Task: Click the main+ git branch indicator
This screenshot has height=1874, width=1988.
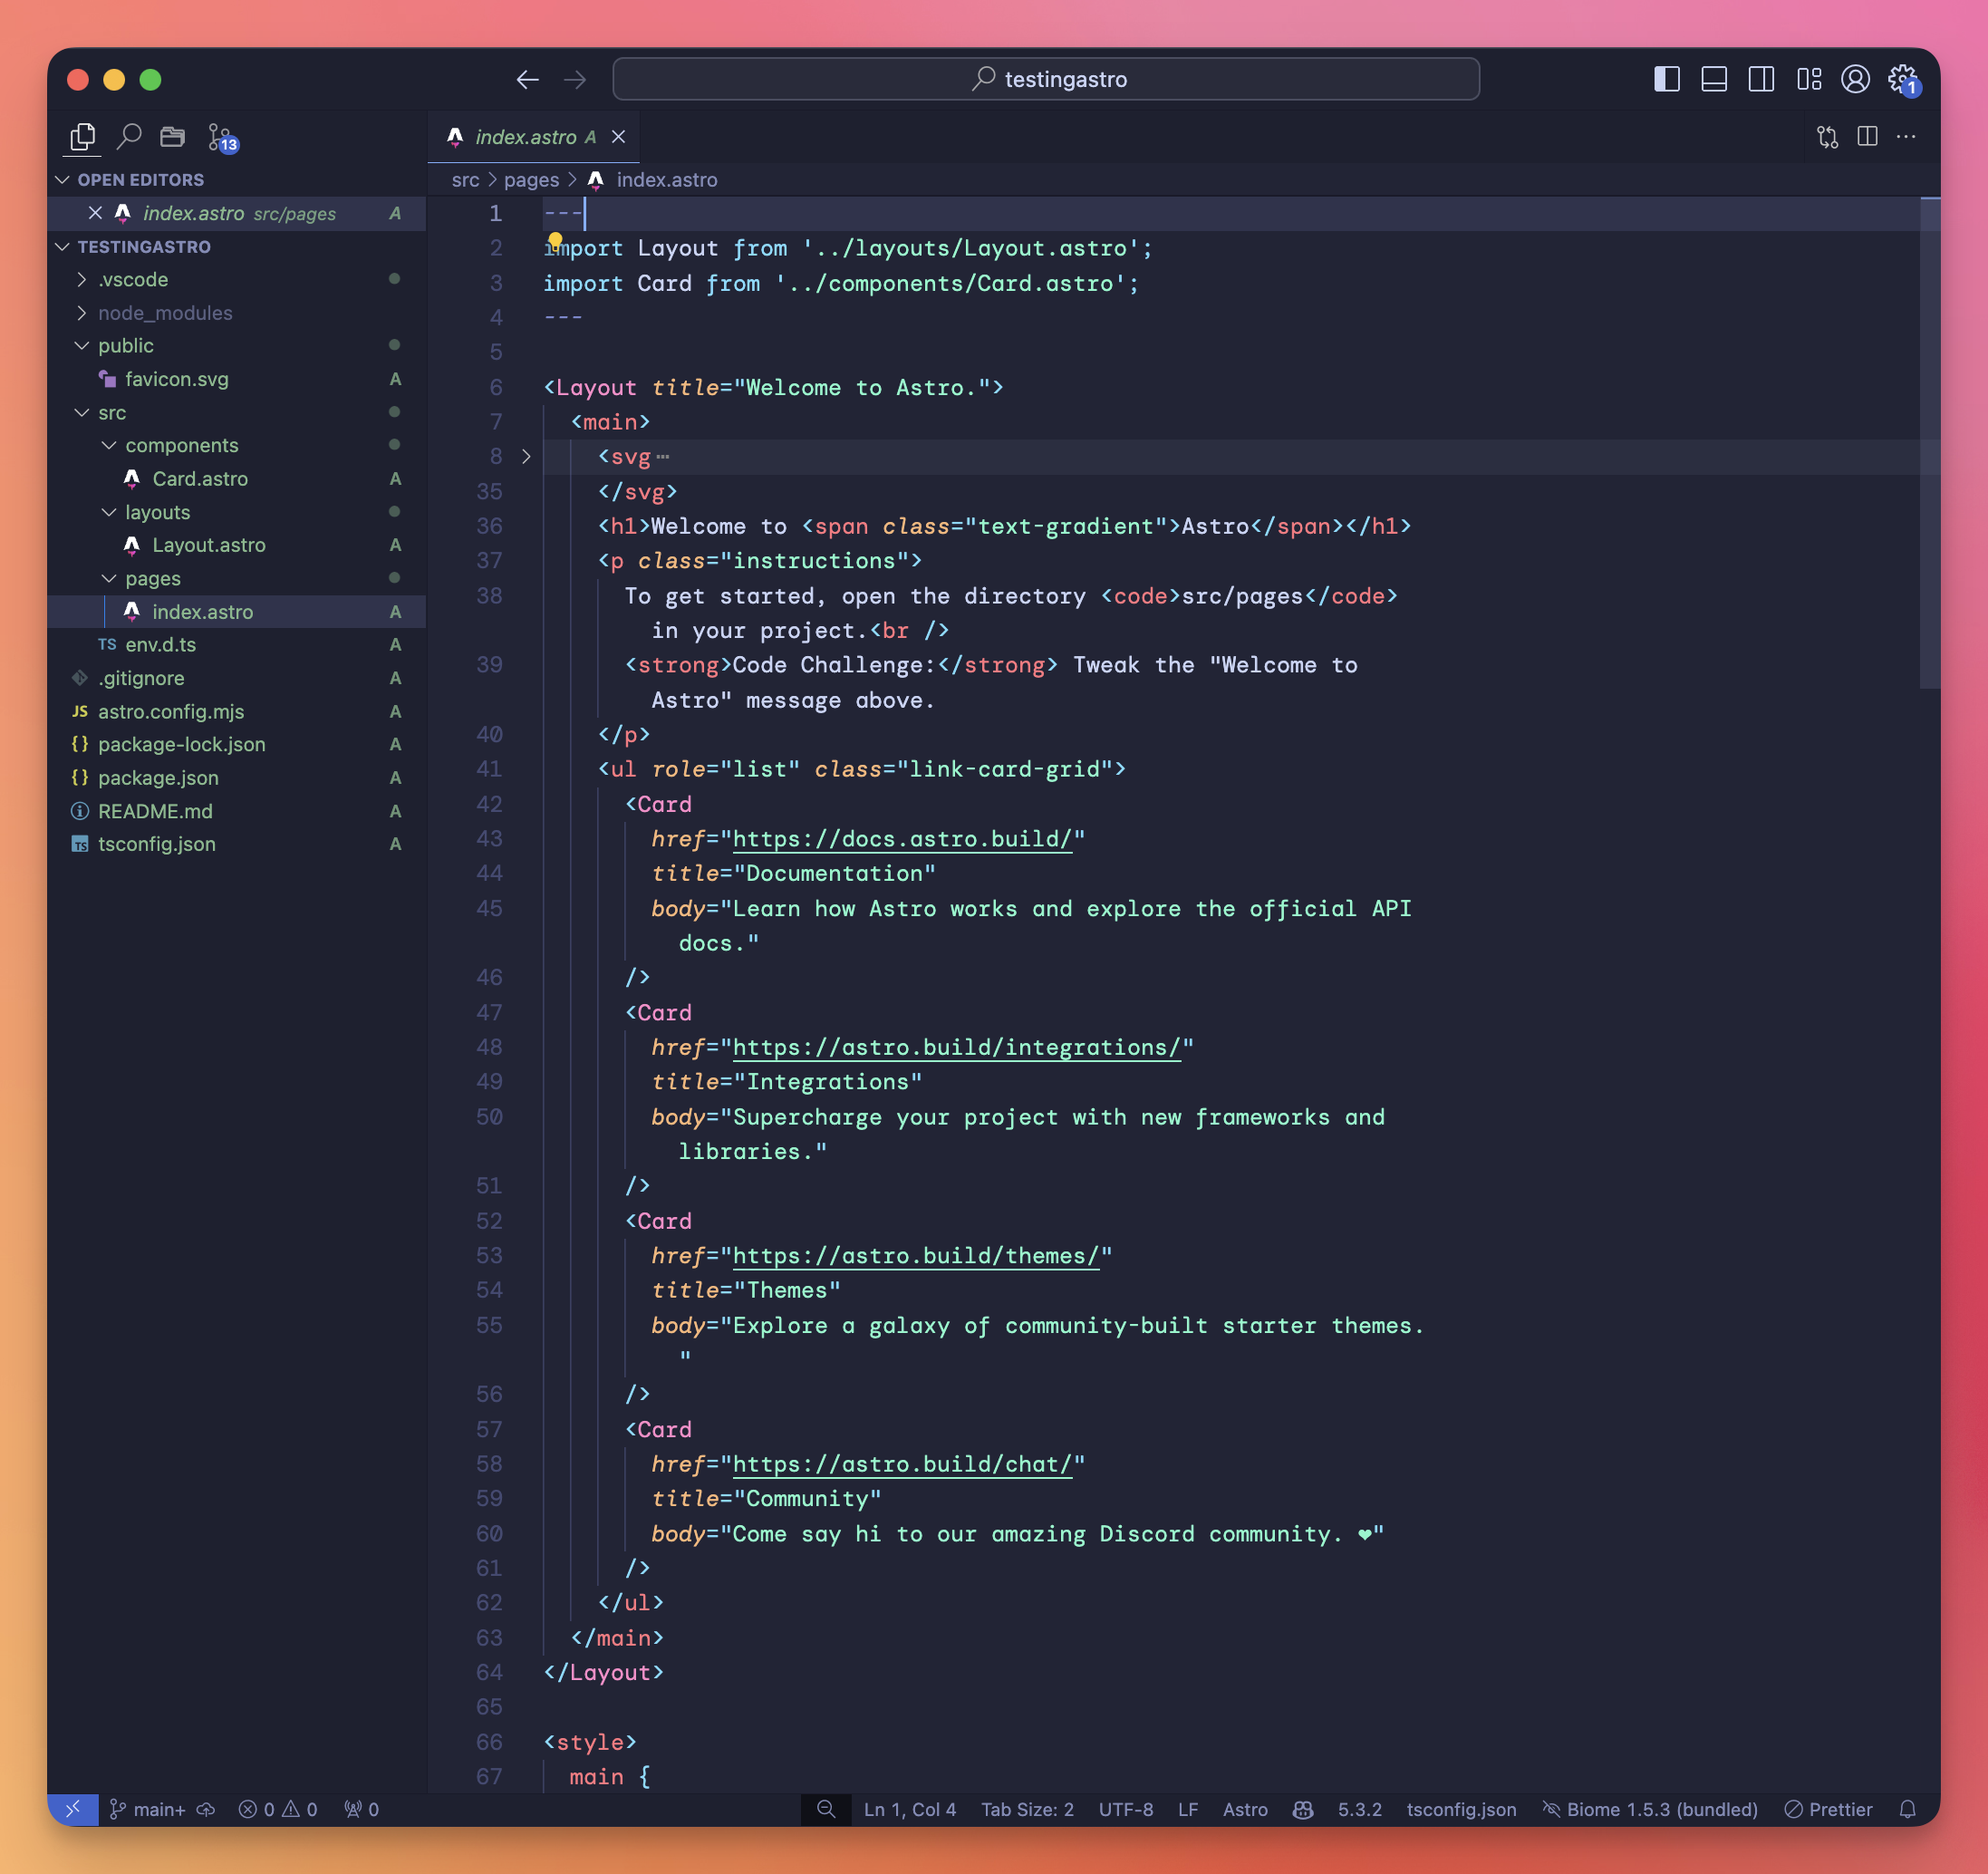Action: click(x=148, y=1809)
